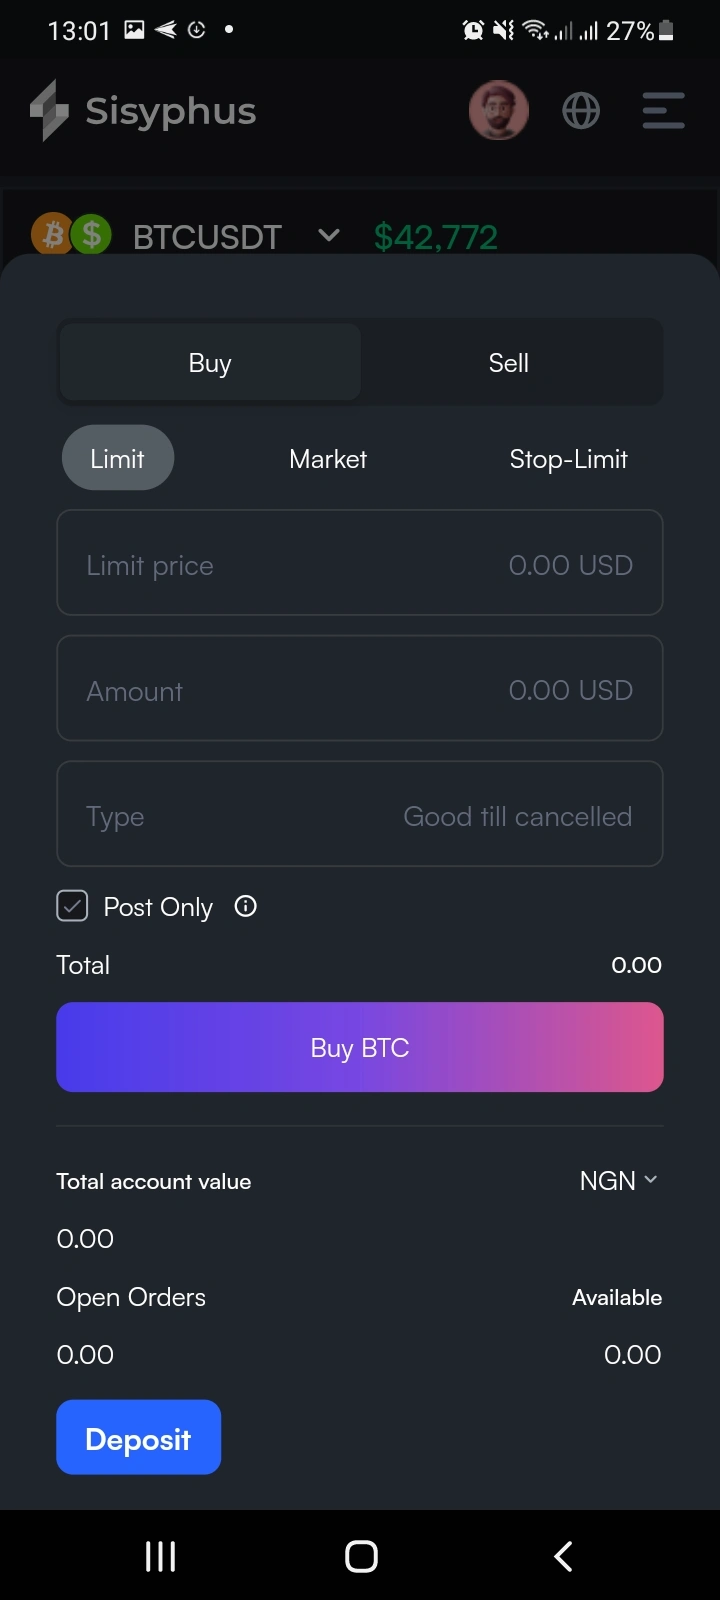Screen dimensions: 720x1600
Task: Open the NGN currency dropdown
Action: pos(618,1181)
